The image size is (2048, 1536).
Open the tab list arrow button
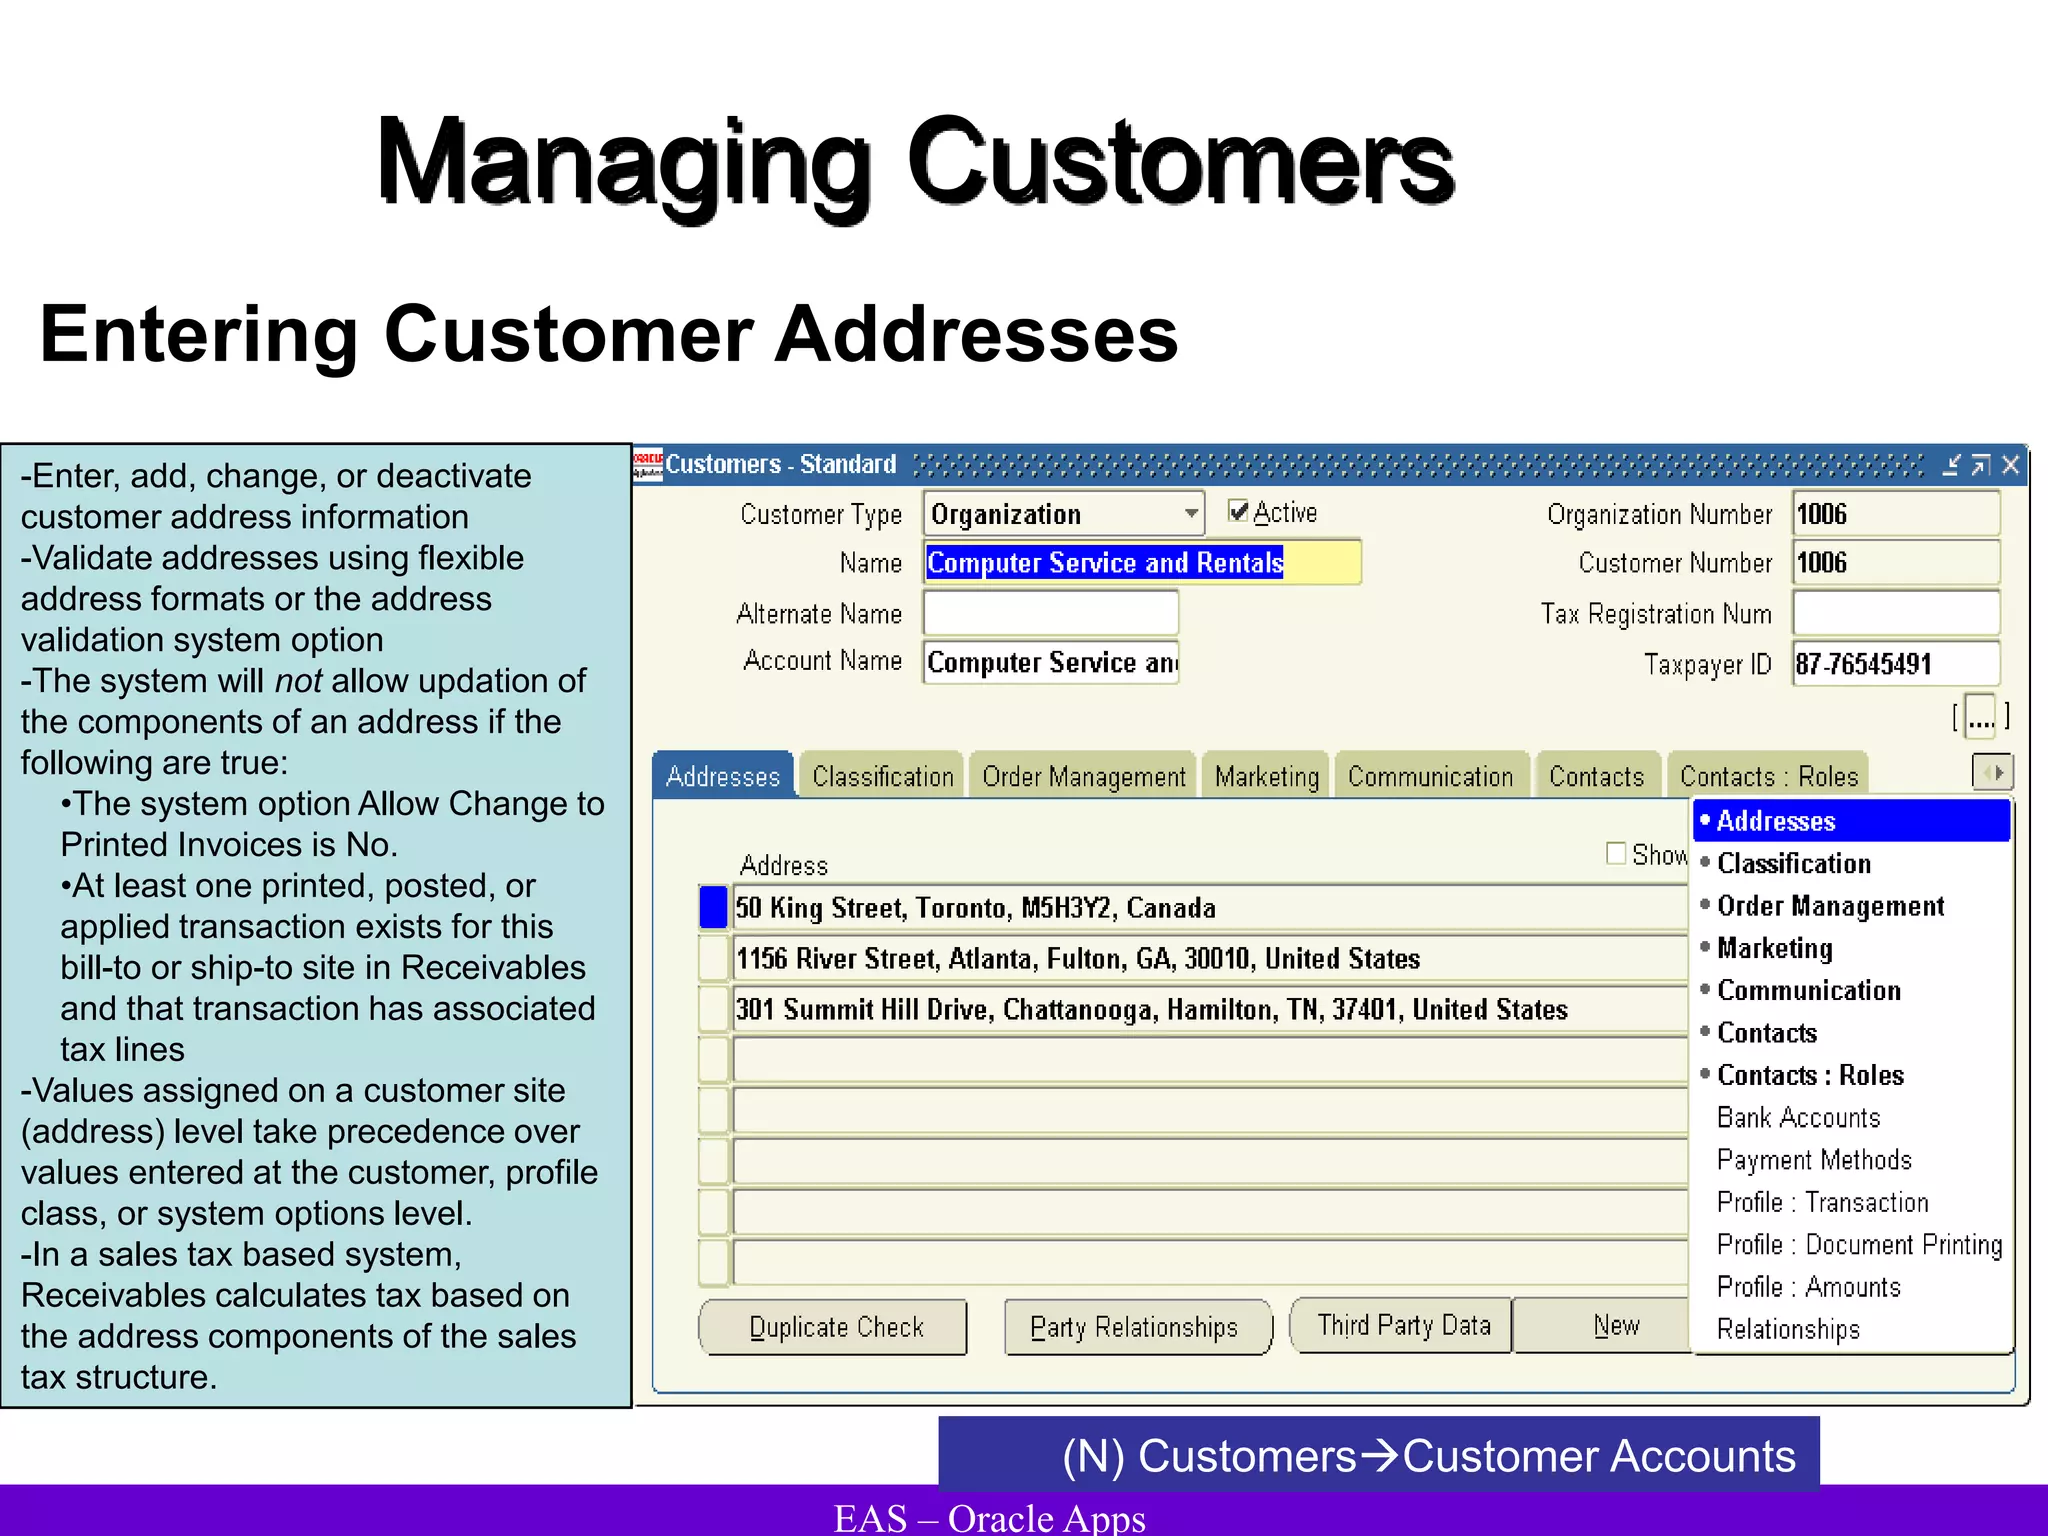click(1992, 772)
